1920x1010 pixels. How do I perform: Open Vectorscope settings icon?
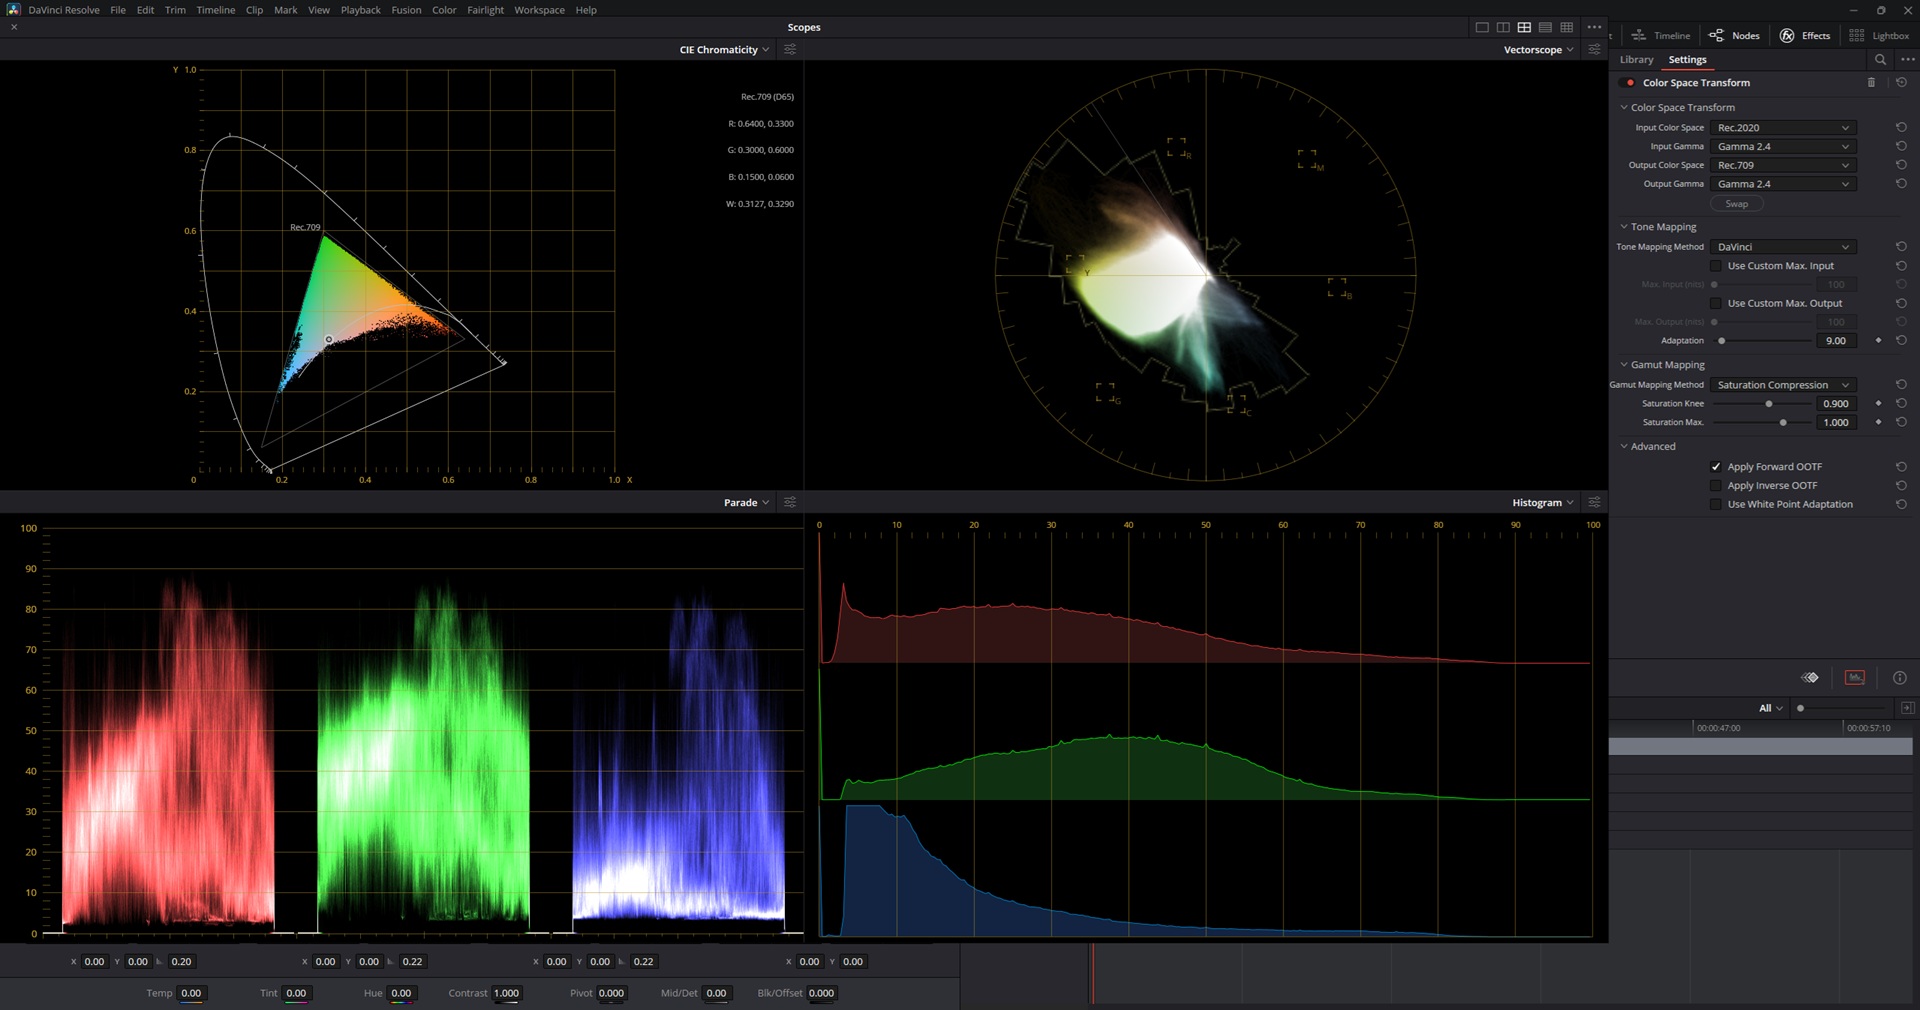[1594, 49]
